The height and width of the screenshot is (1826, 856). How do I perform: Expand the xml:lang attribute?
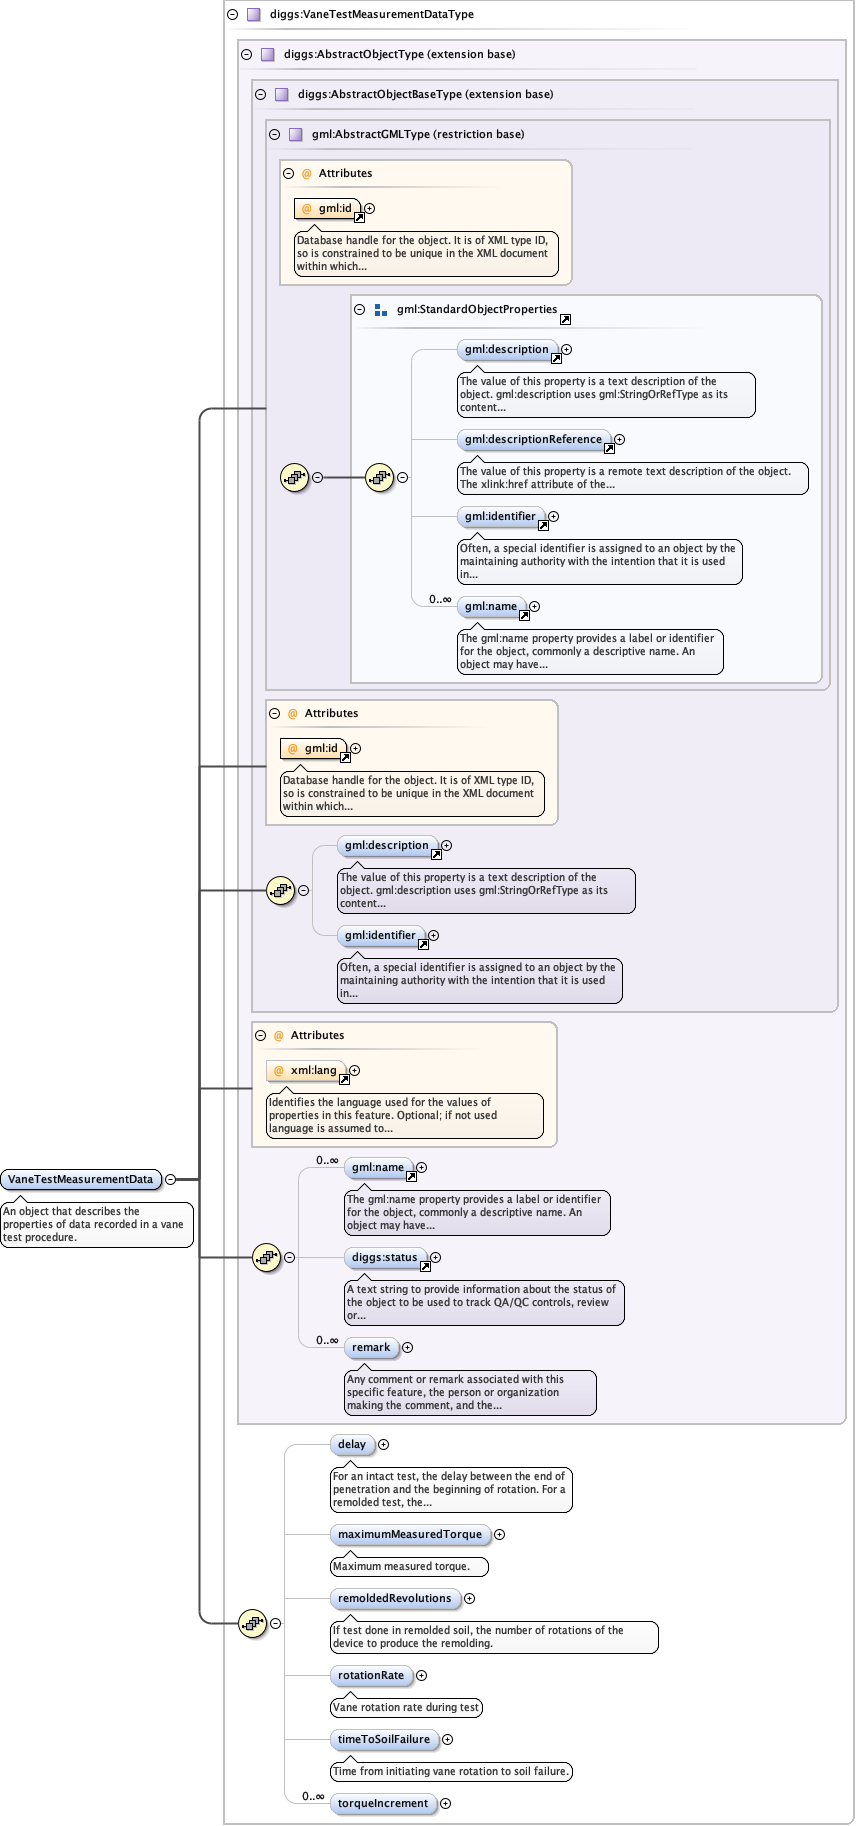354,1071
